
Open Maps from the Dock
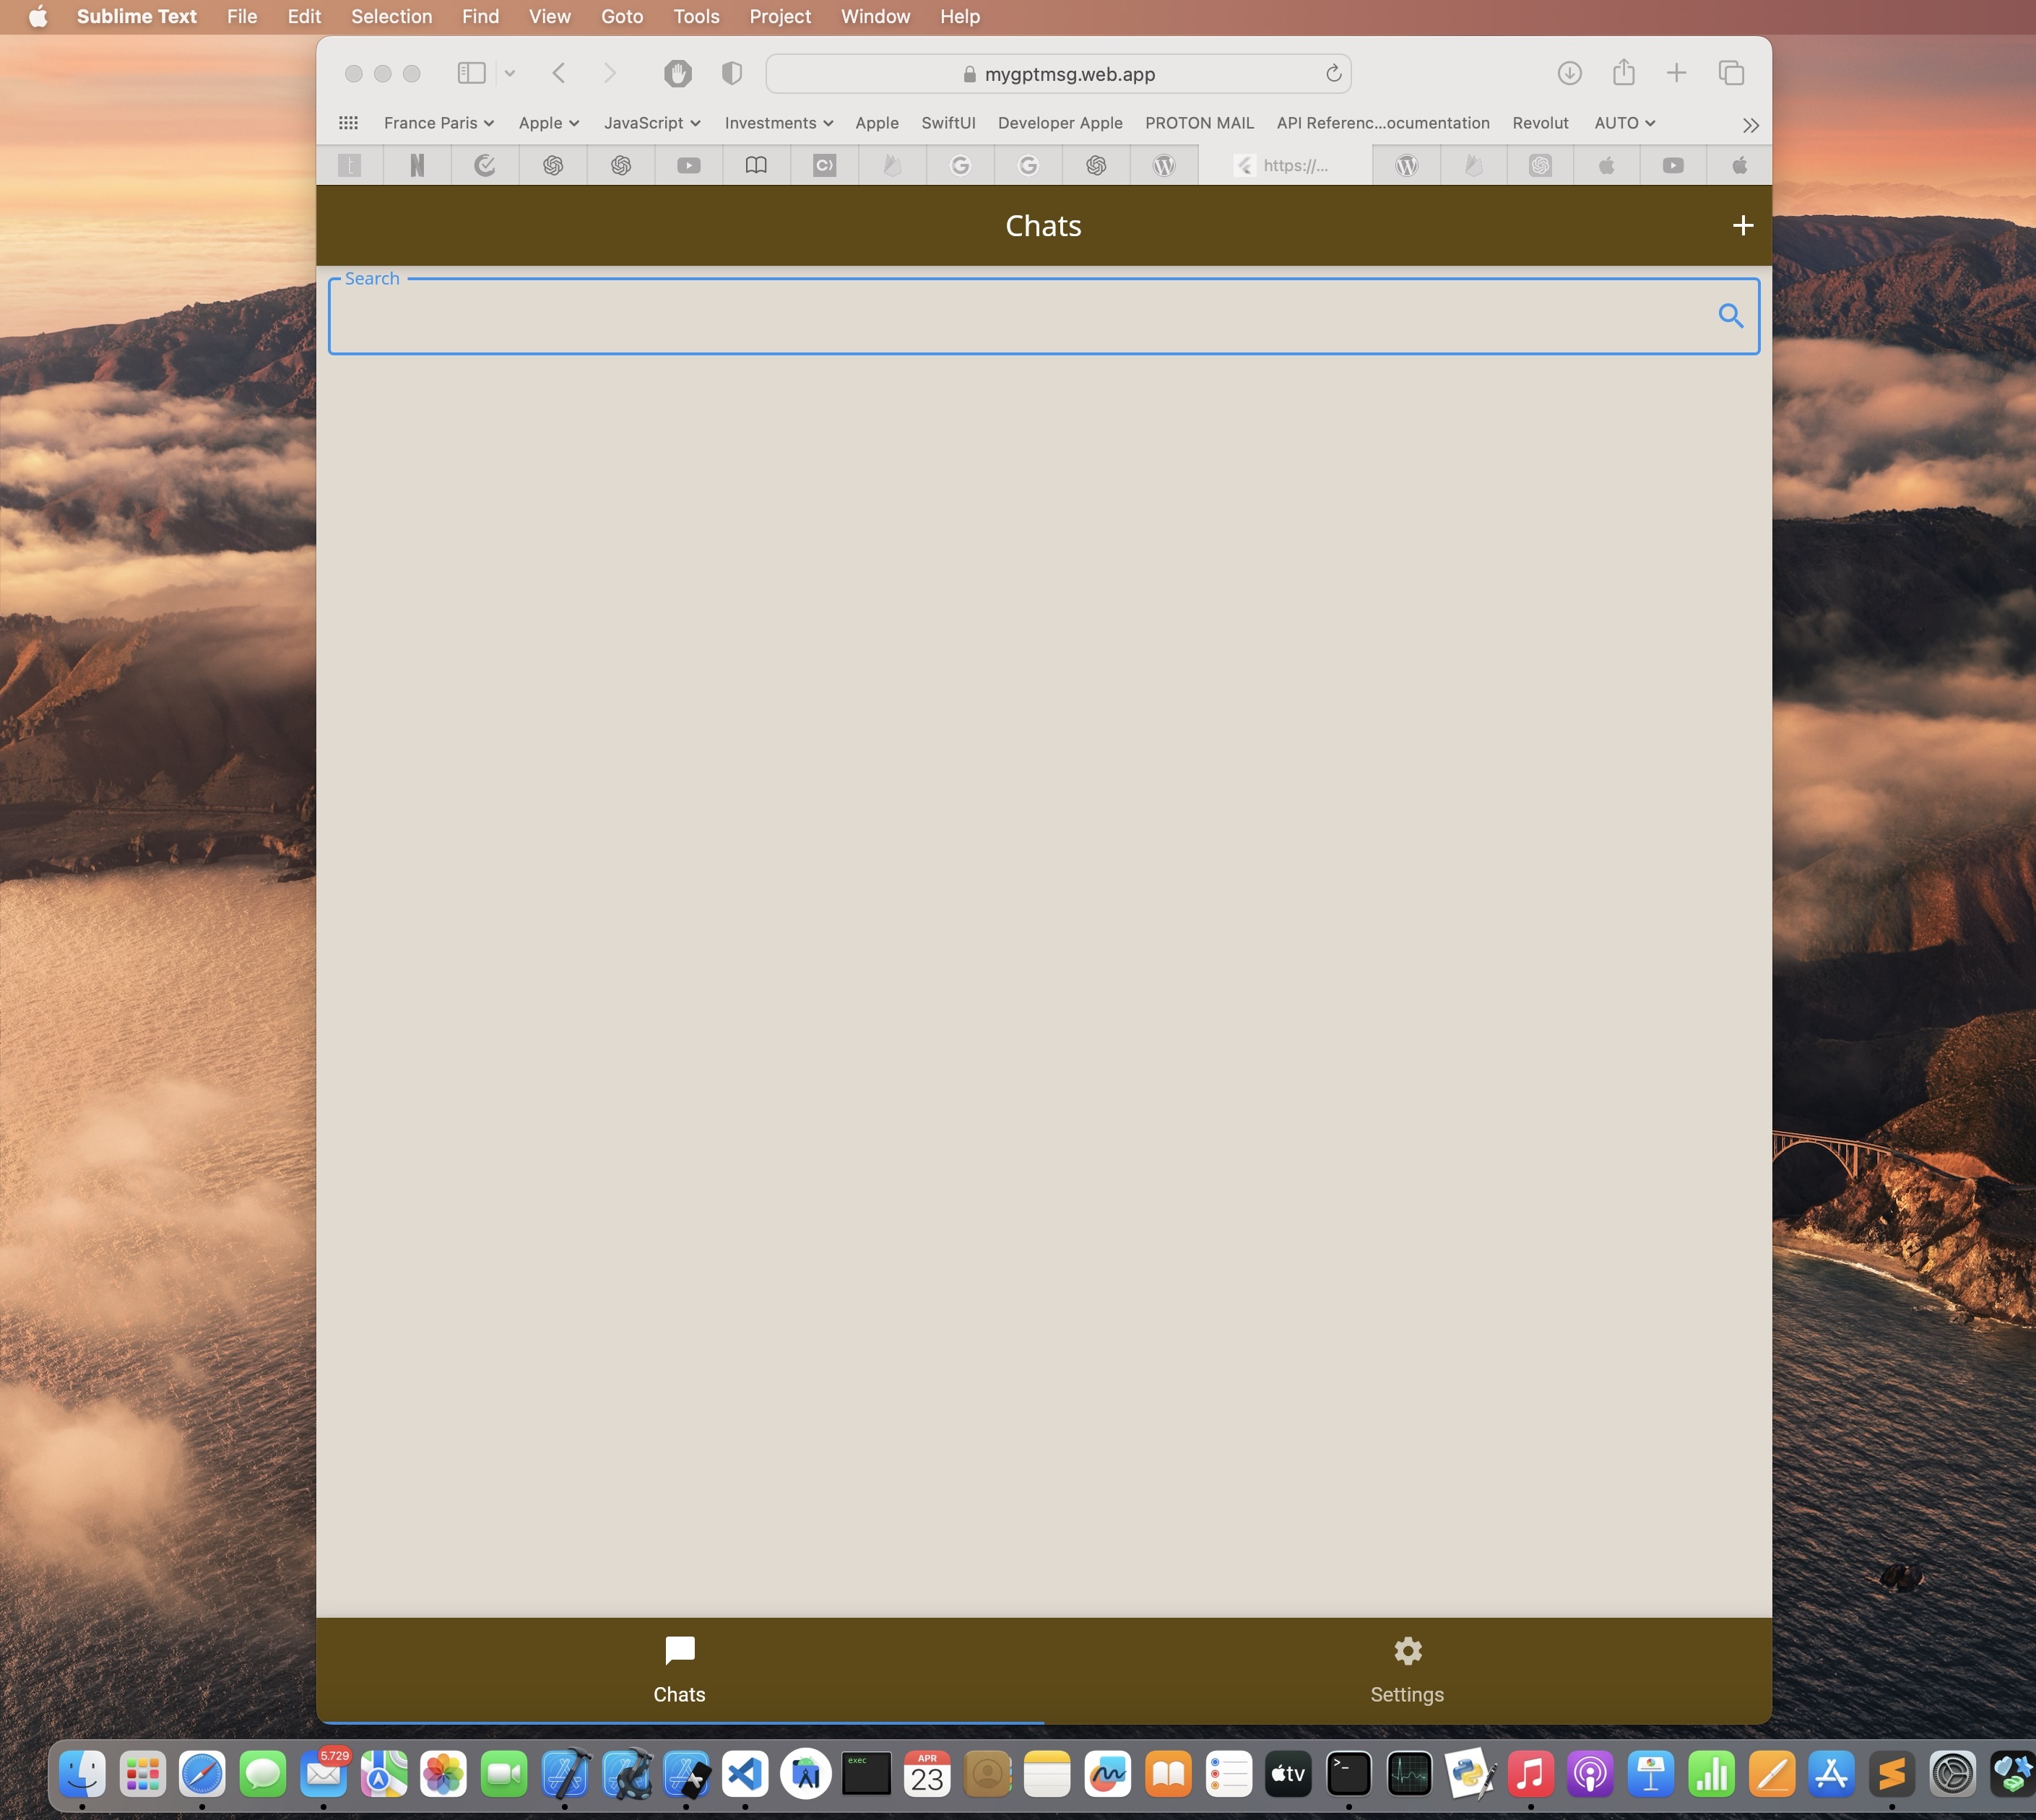pyautogui.click(x=383, y=1774)
